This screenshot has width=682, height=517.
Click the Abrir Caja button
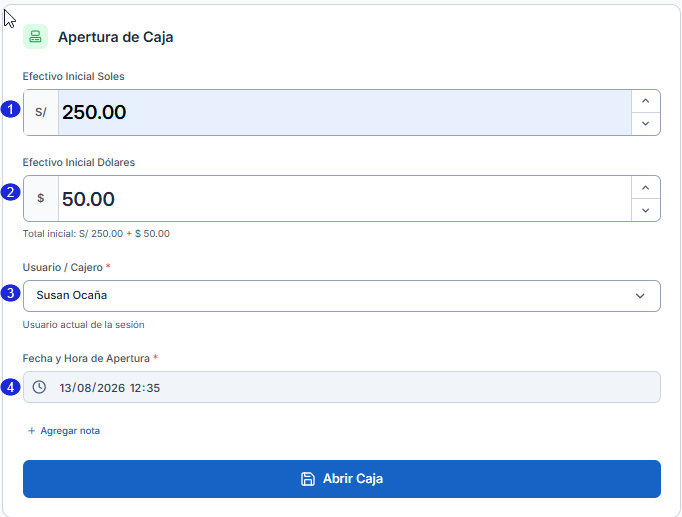coord(342,479)
